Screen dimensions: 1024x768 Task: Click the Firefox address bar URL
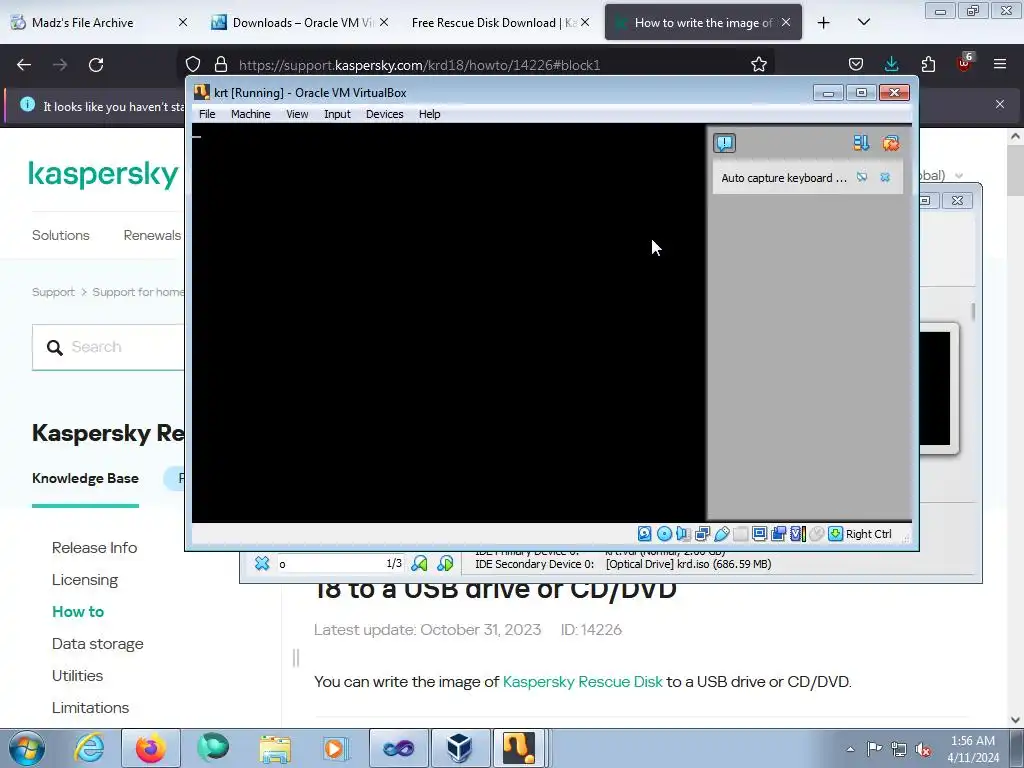pyautogui.click(x=419, y=65)
